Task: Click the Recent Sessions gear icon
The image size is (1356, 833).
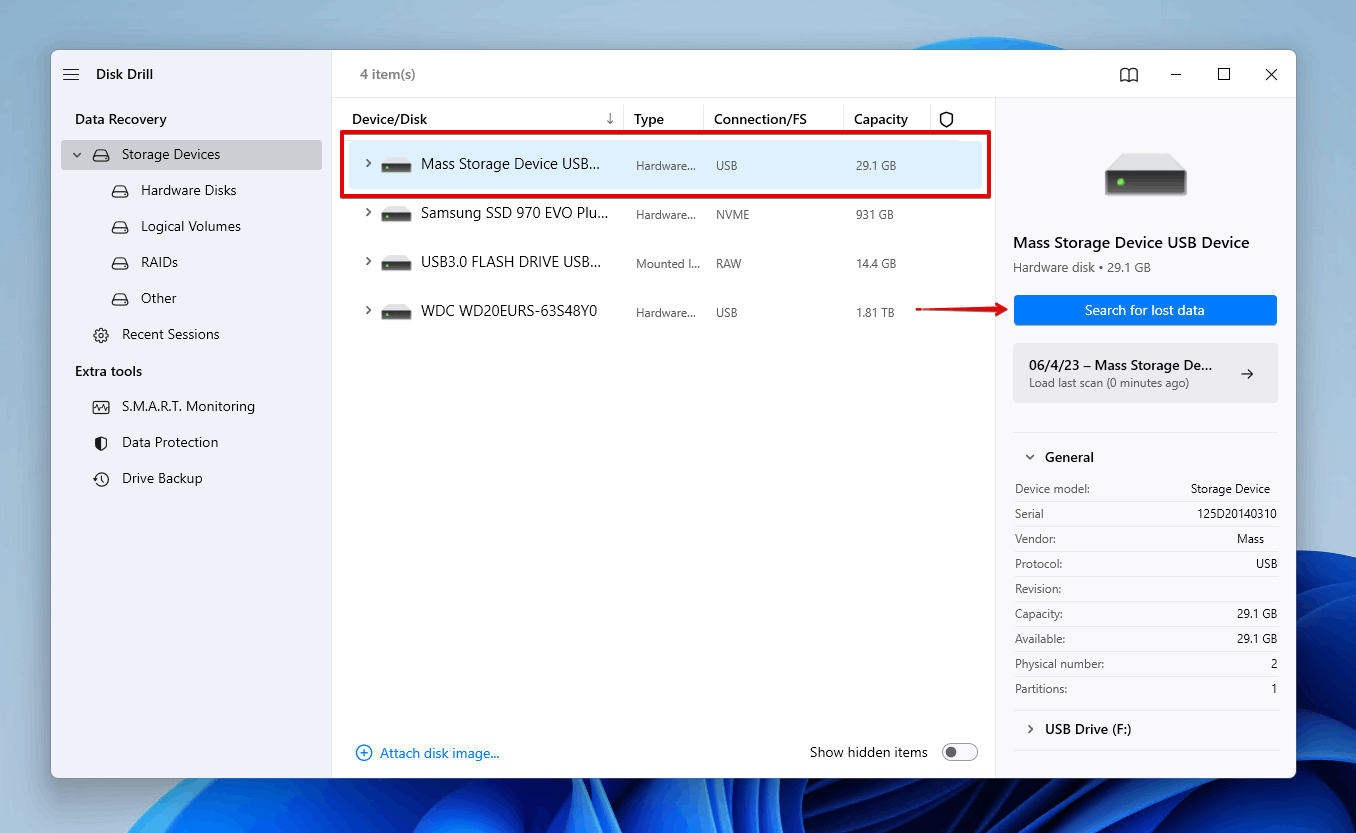Action: [x=101, y=335]
